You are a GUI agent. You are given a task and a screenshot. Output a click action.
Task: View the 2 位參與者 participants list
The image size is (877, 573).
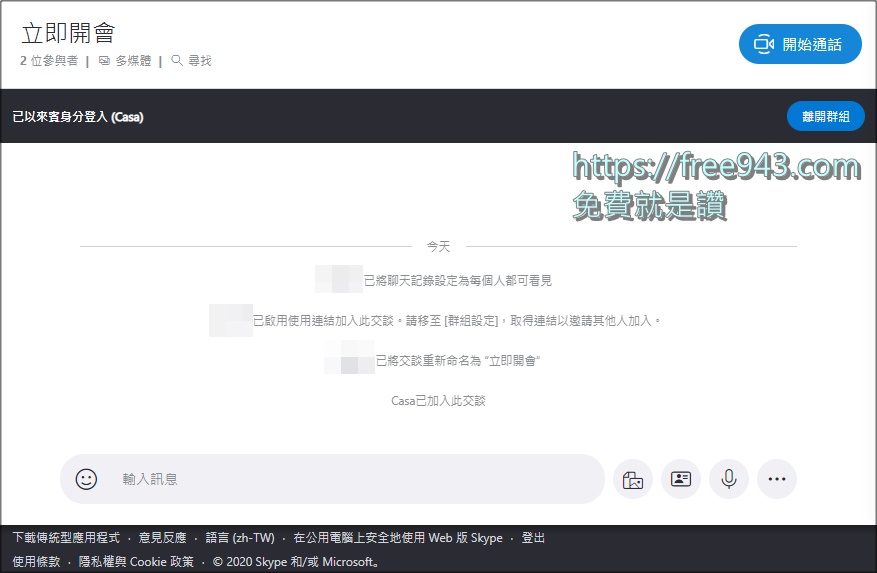point(49,60)
